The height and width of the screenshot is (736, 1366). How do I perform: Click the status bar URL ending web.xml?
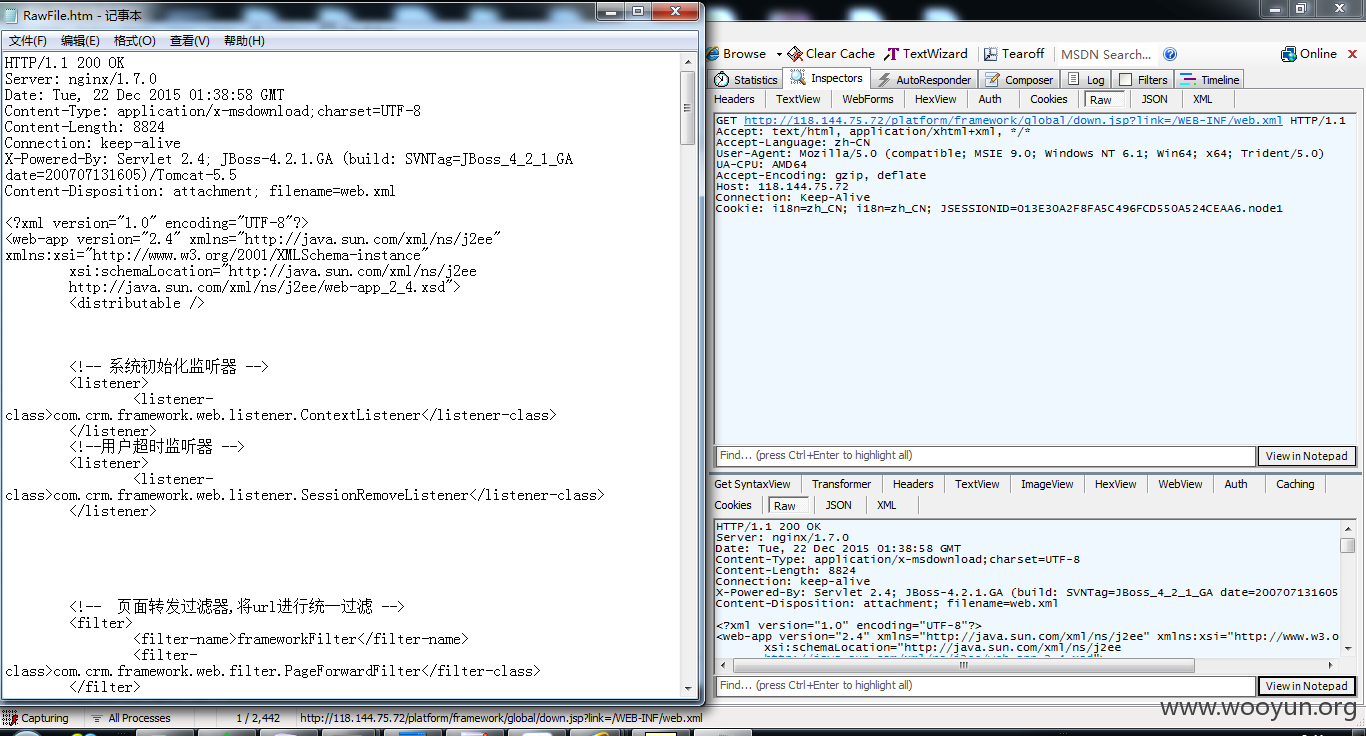501,718
